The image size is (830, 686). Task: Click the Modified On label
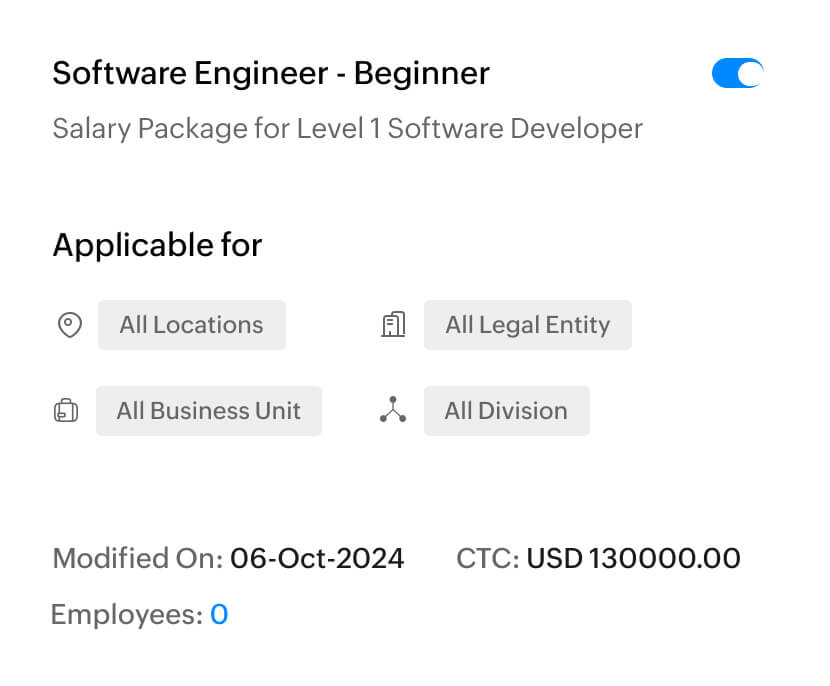(x=137, y=558)
